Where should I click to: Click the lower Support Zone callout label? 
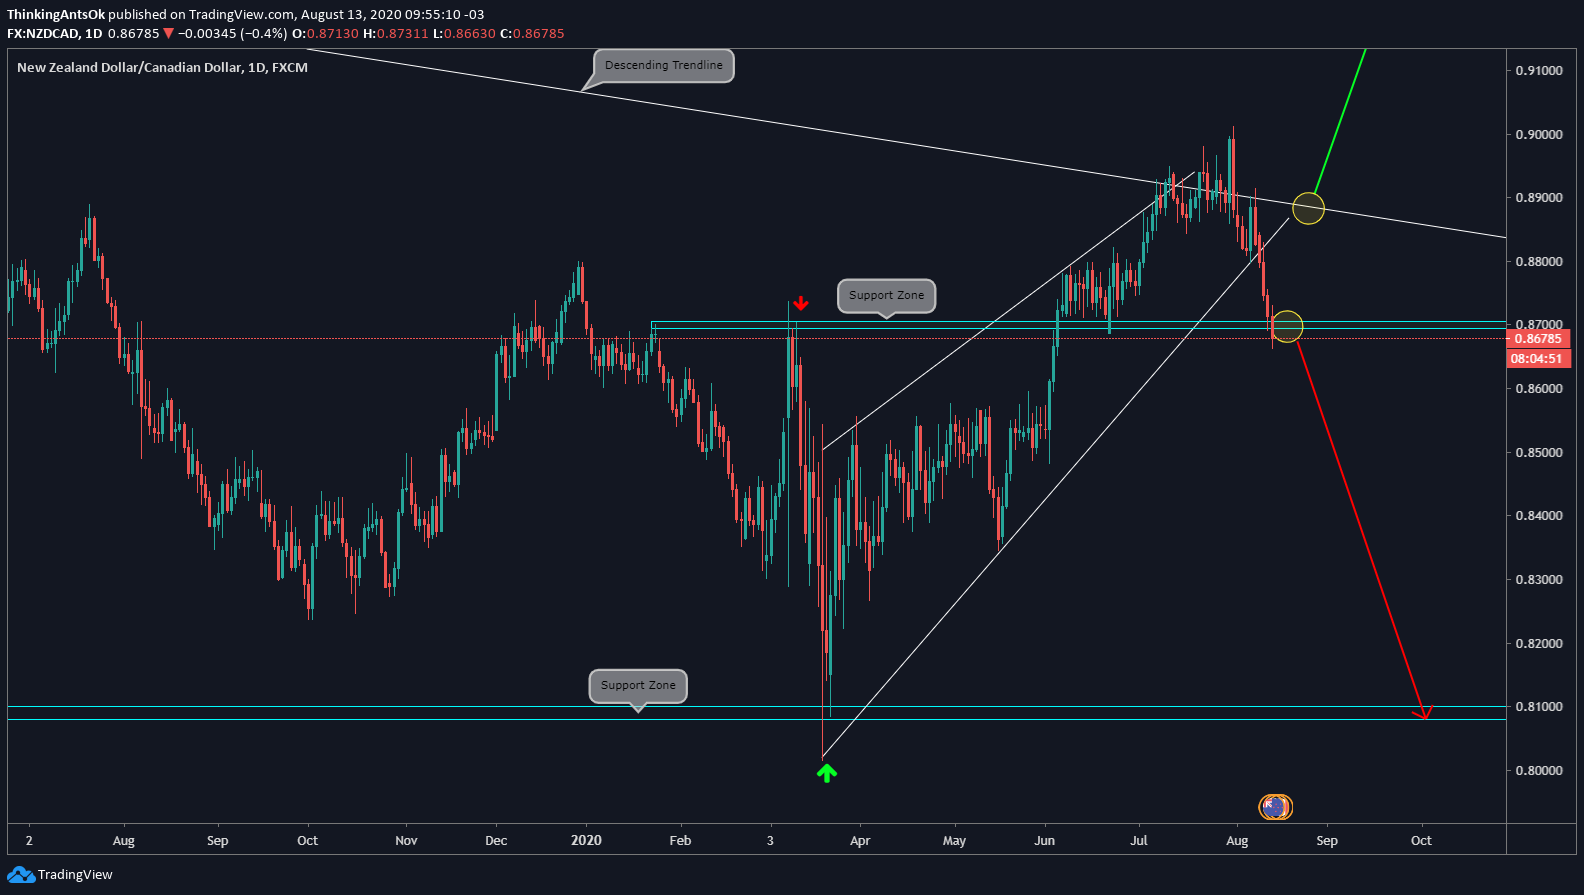(x=638, y=685)
